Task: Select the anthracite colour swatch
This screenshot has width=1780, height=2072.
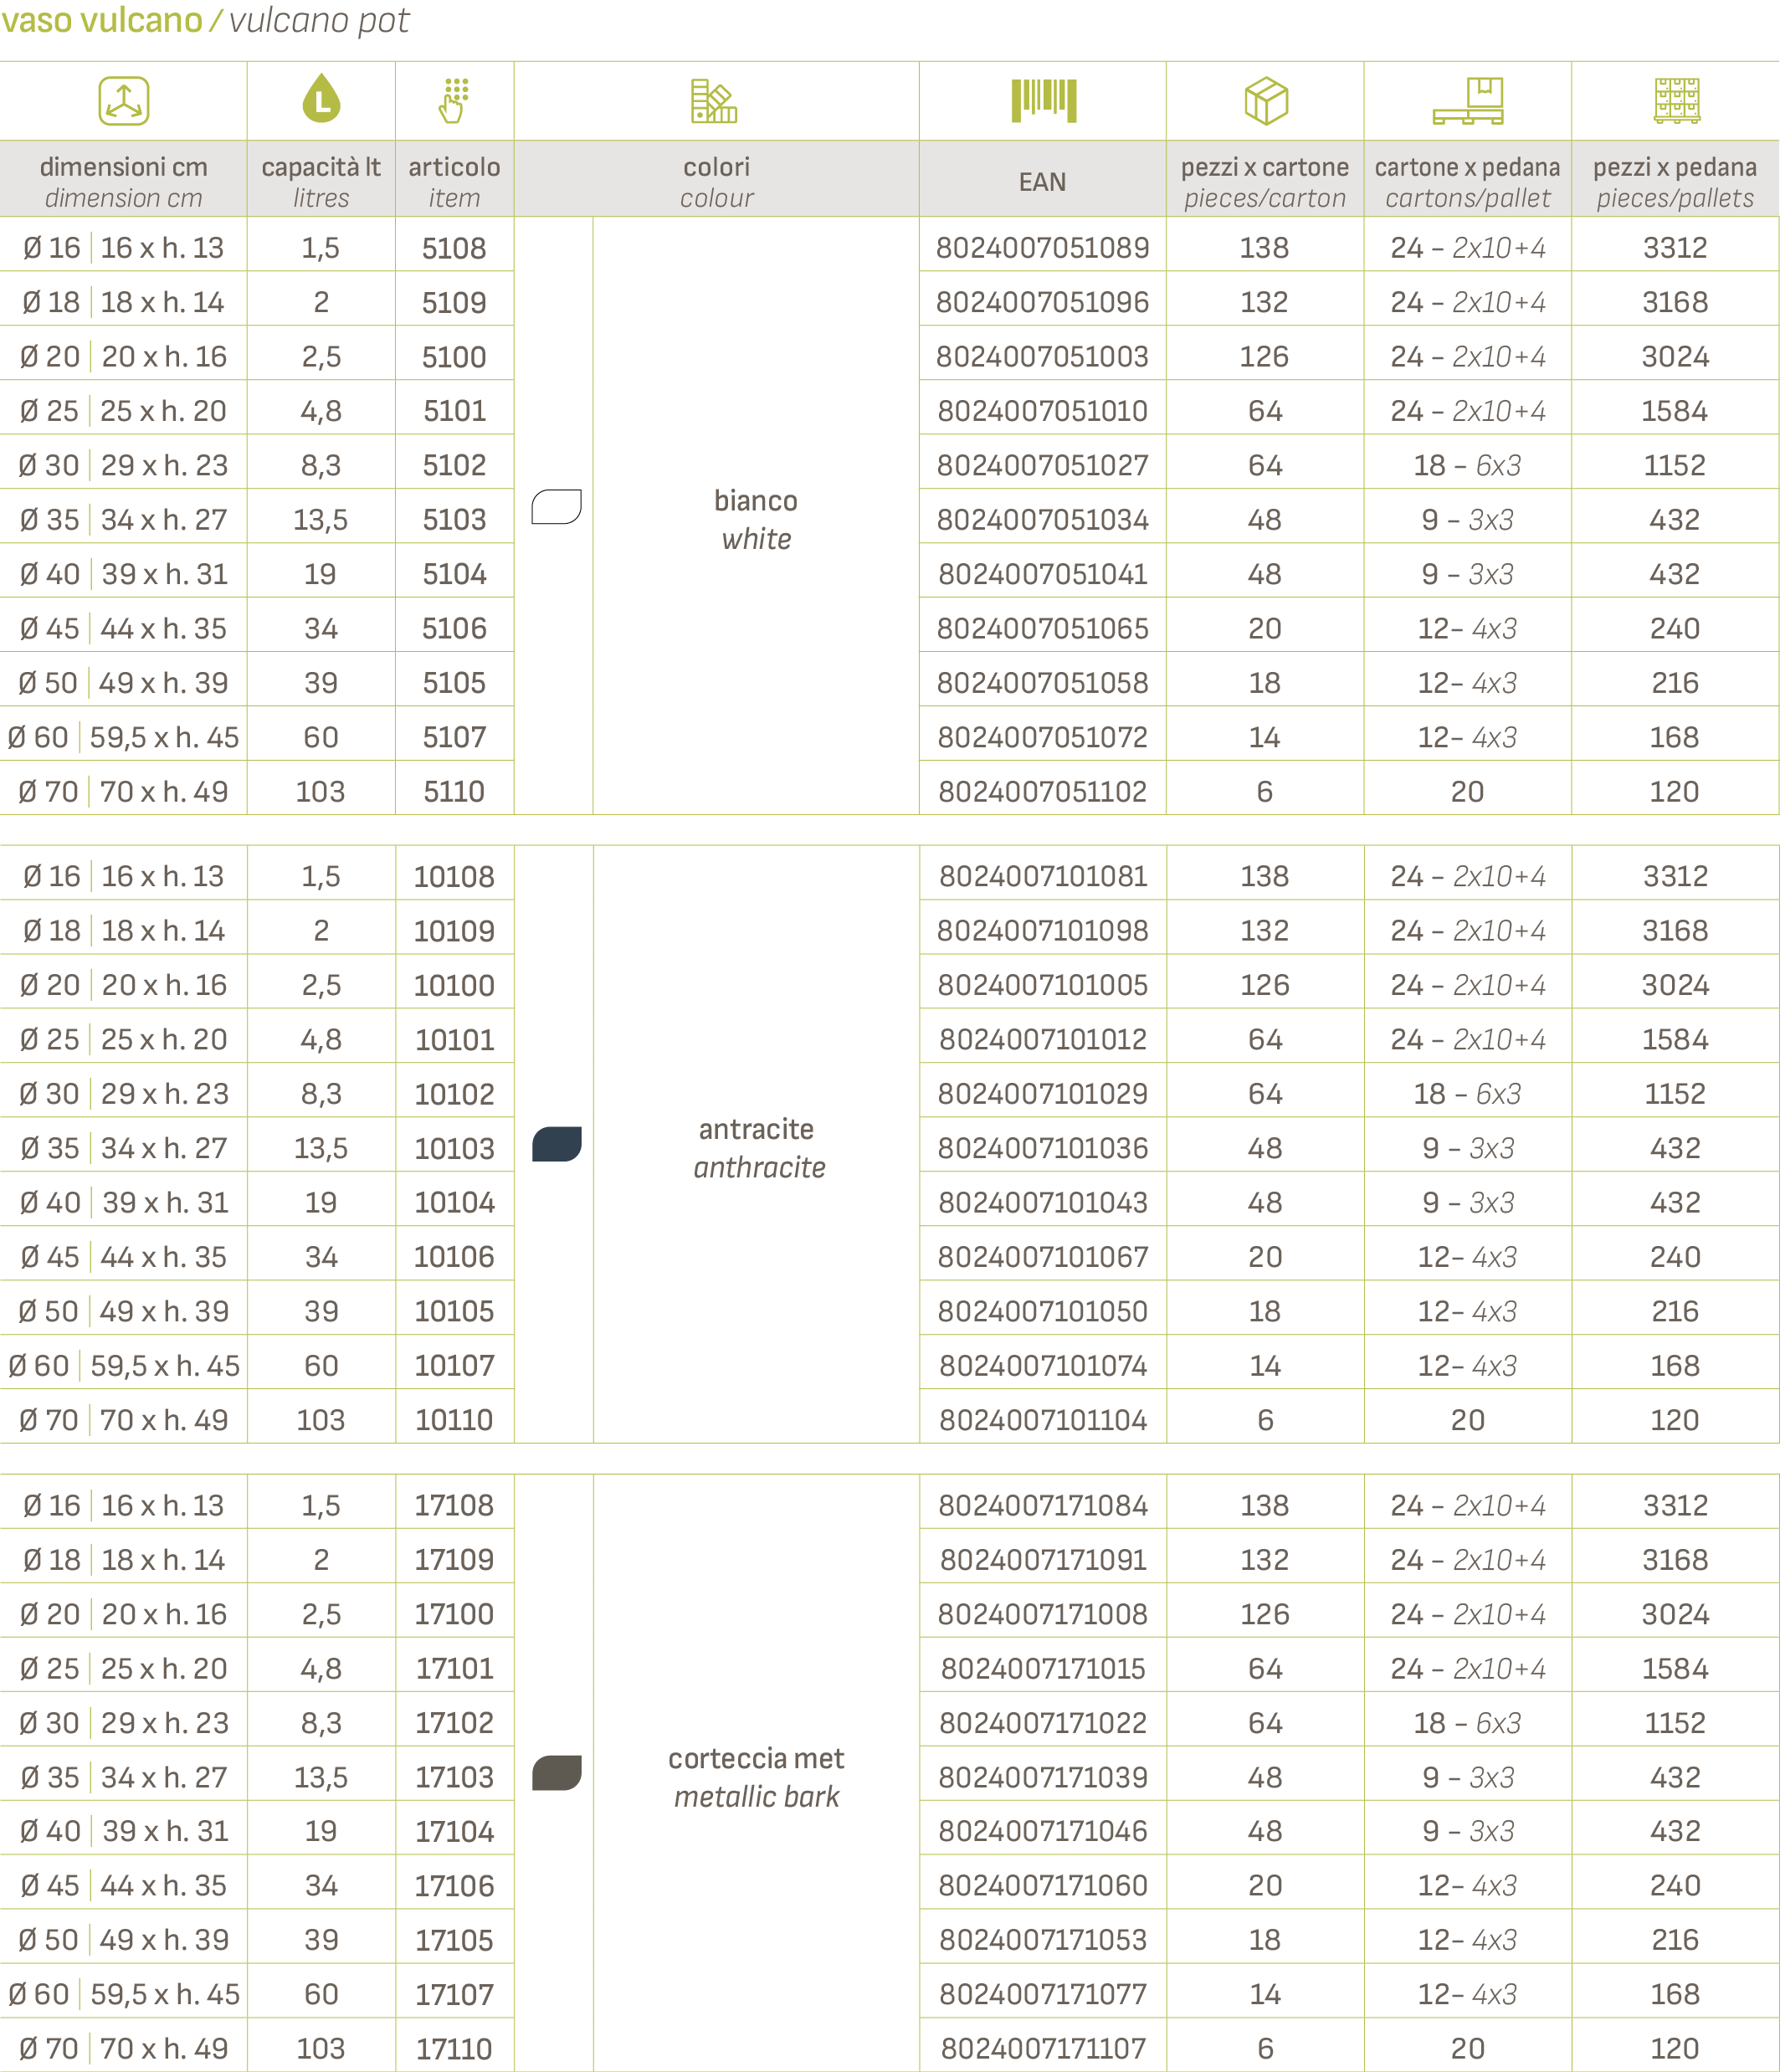Action: click(556, 1144)
